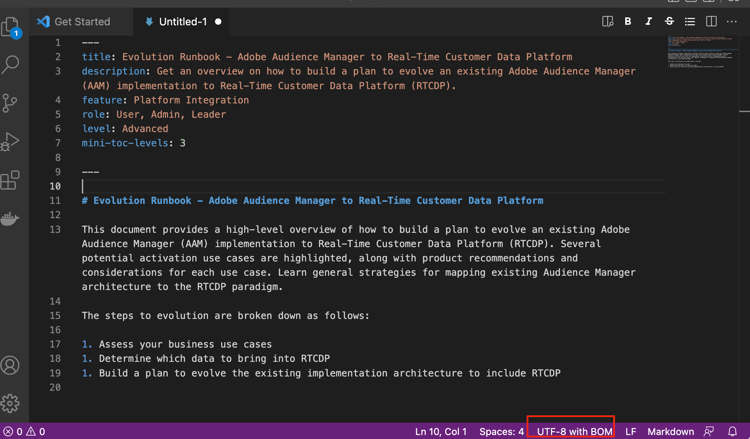Screen dimensions: 750x439
Task: Place cursor on empty line 10
Action: pos(373,186)
